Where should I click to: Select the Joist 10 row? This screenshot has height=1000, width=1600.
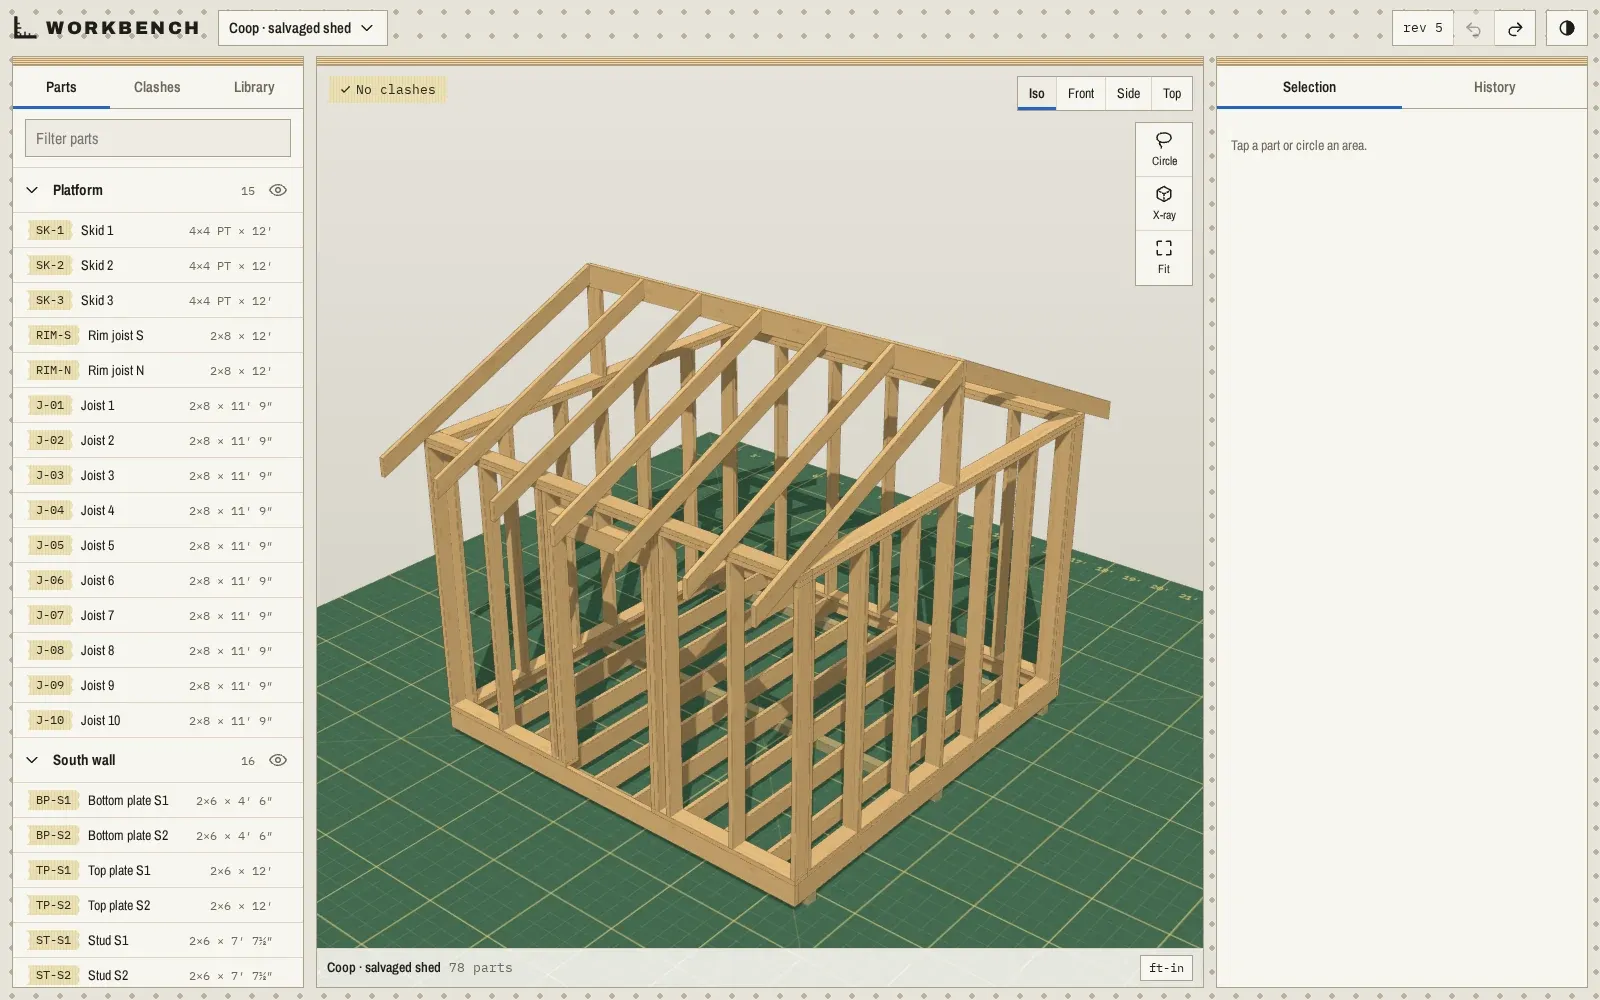[x=158, y=720]
